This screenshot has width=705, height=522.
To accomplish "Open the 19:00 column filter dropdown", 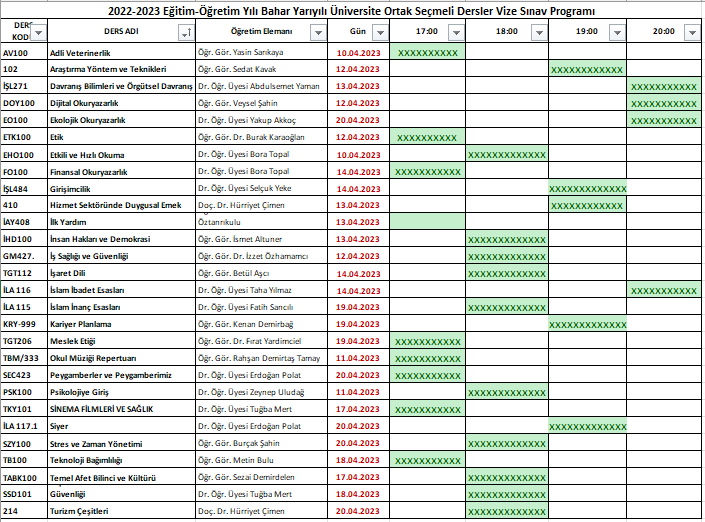I will pos(617,32).
